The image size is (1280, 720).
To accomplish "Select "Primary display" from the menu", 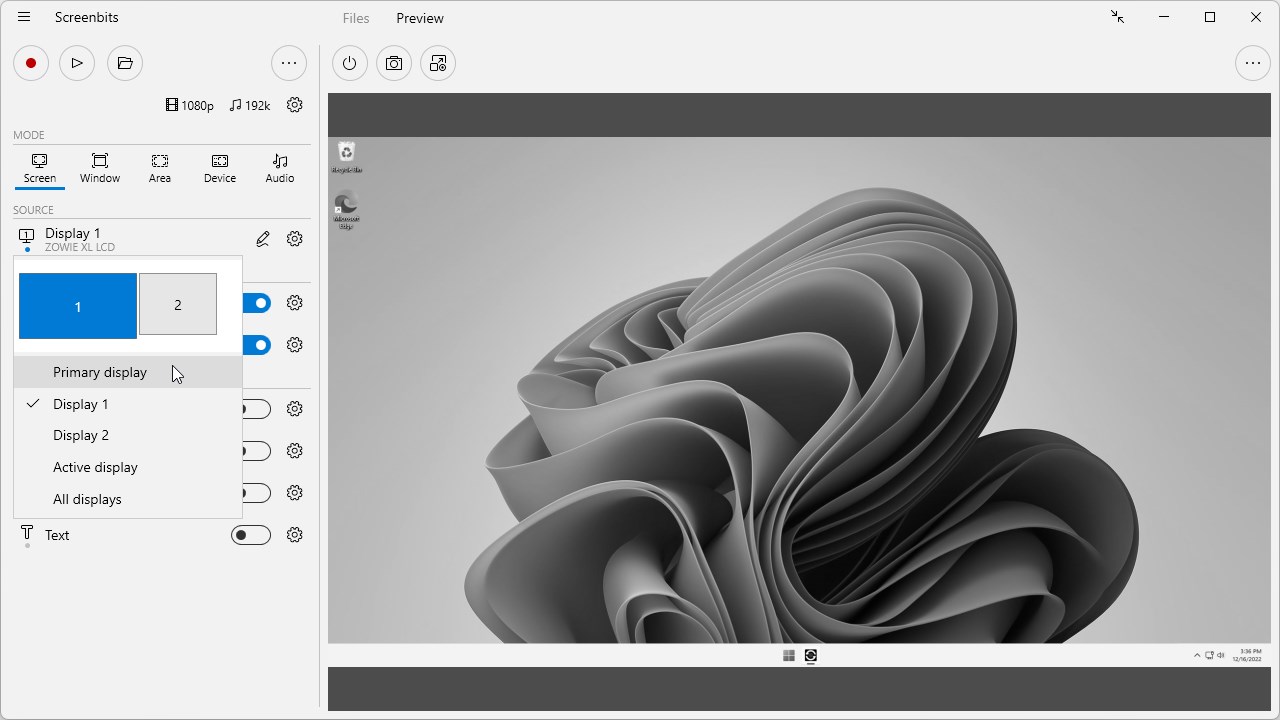I will tap(100, 371).
